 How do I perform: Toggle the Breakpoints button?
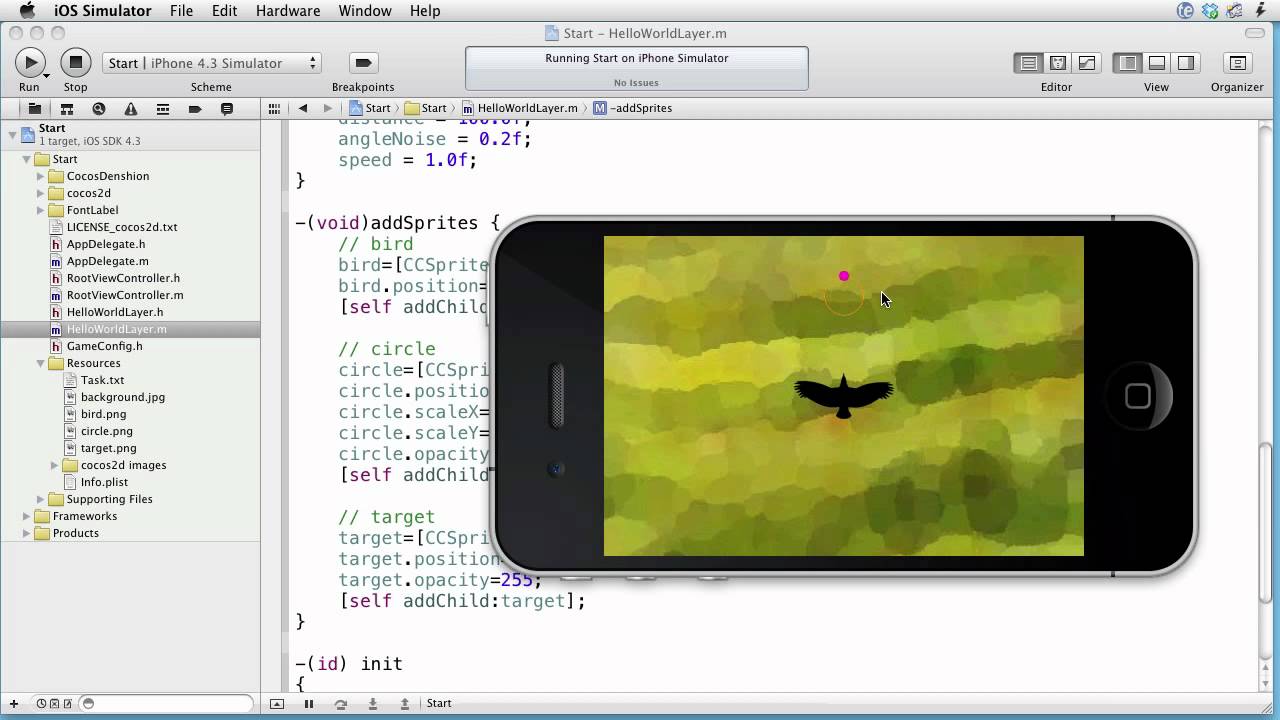pyautogui.click(x=363, y=63)
